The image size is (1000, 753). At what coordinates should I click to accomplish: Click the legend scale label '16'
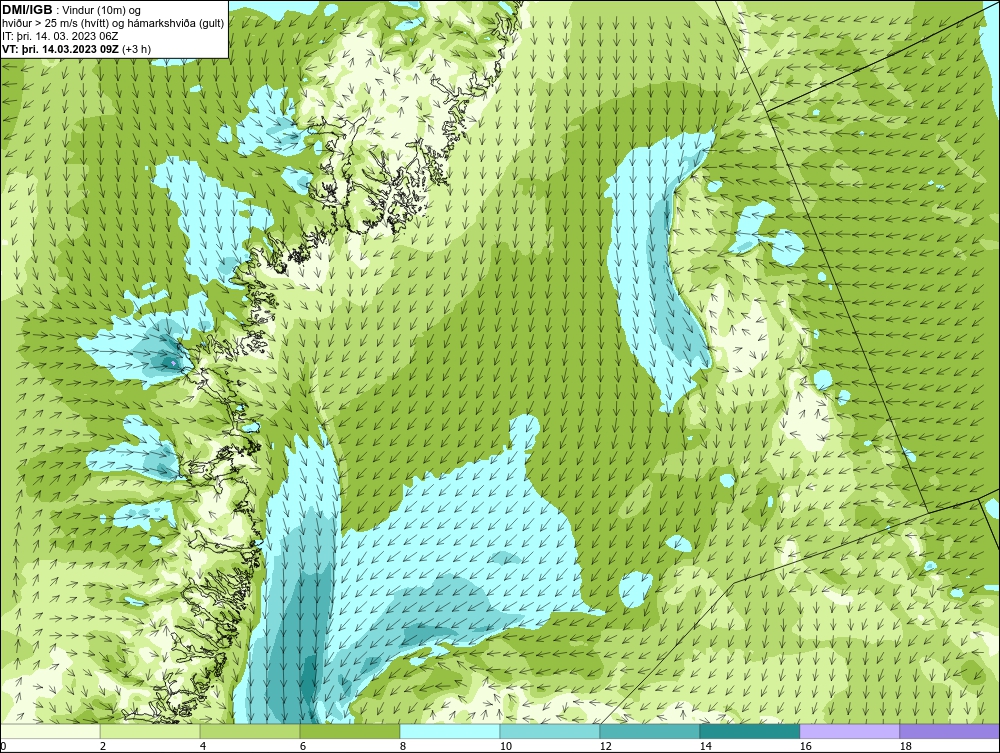(805, 746)
